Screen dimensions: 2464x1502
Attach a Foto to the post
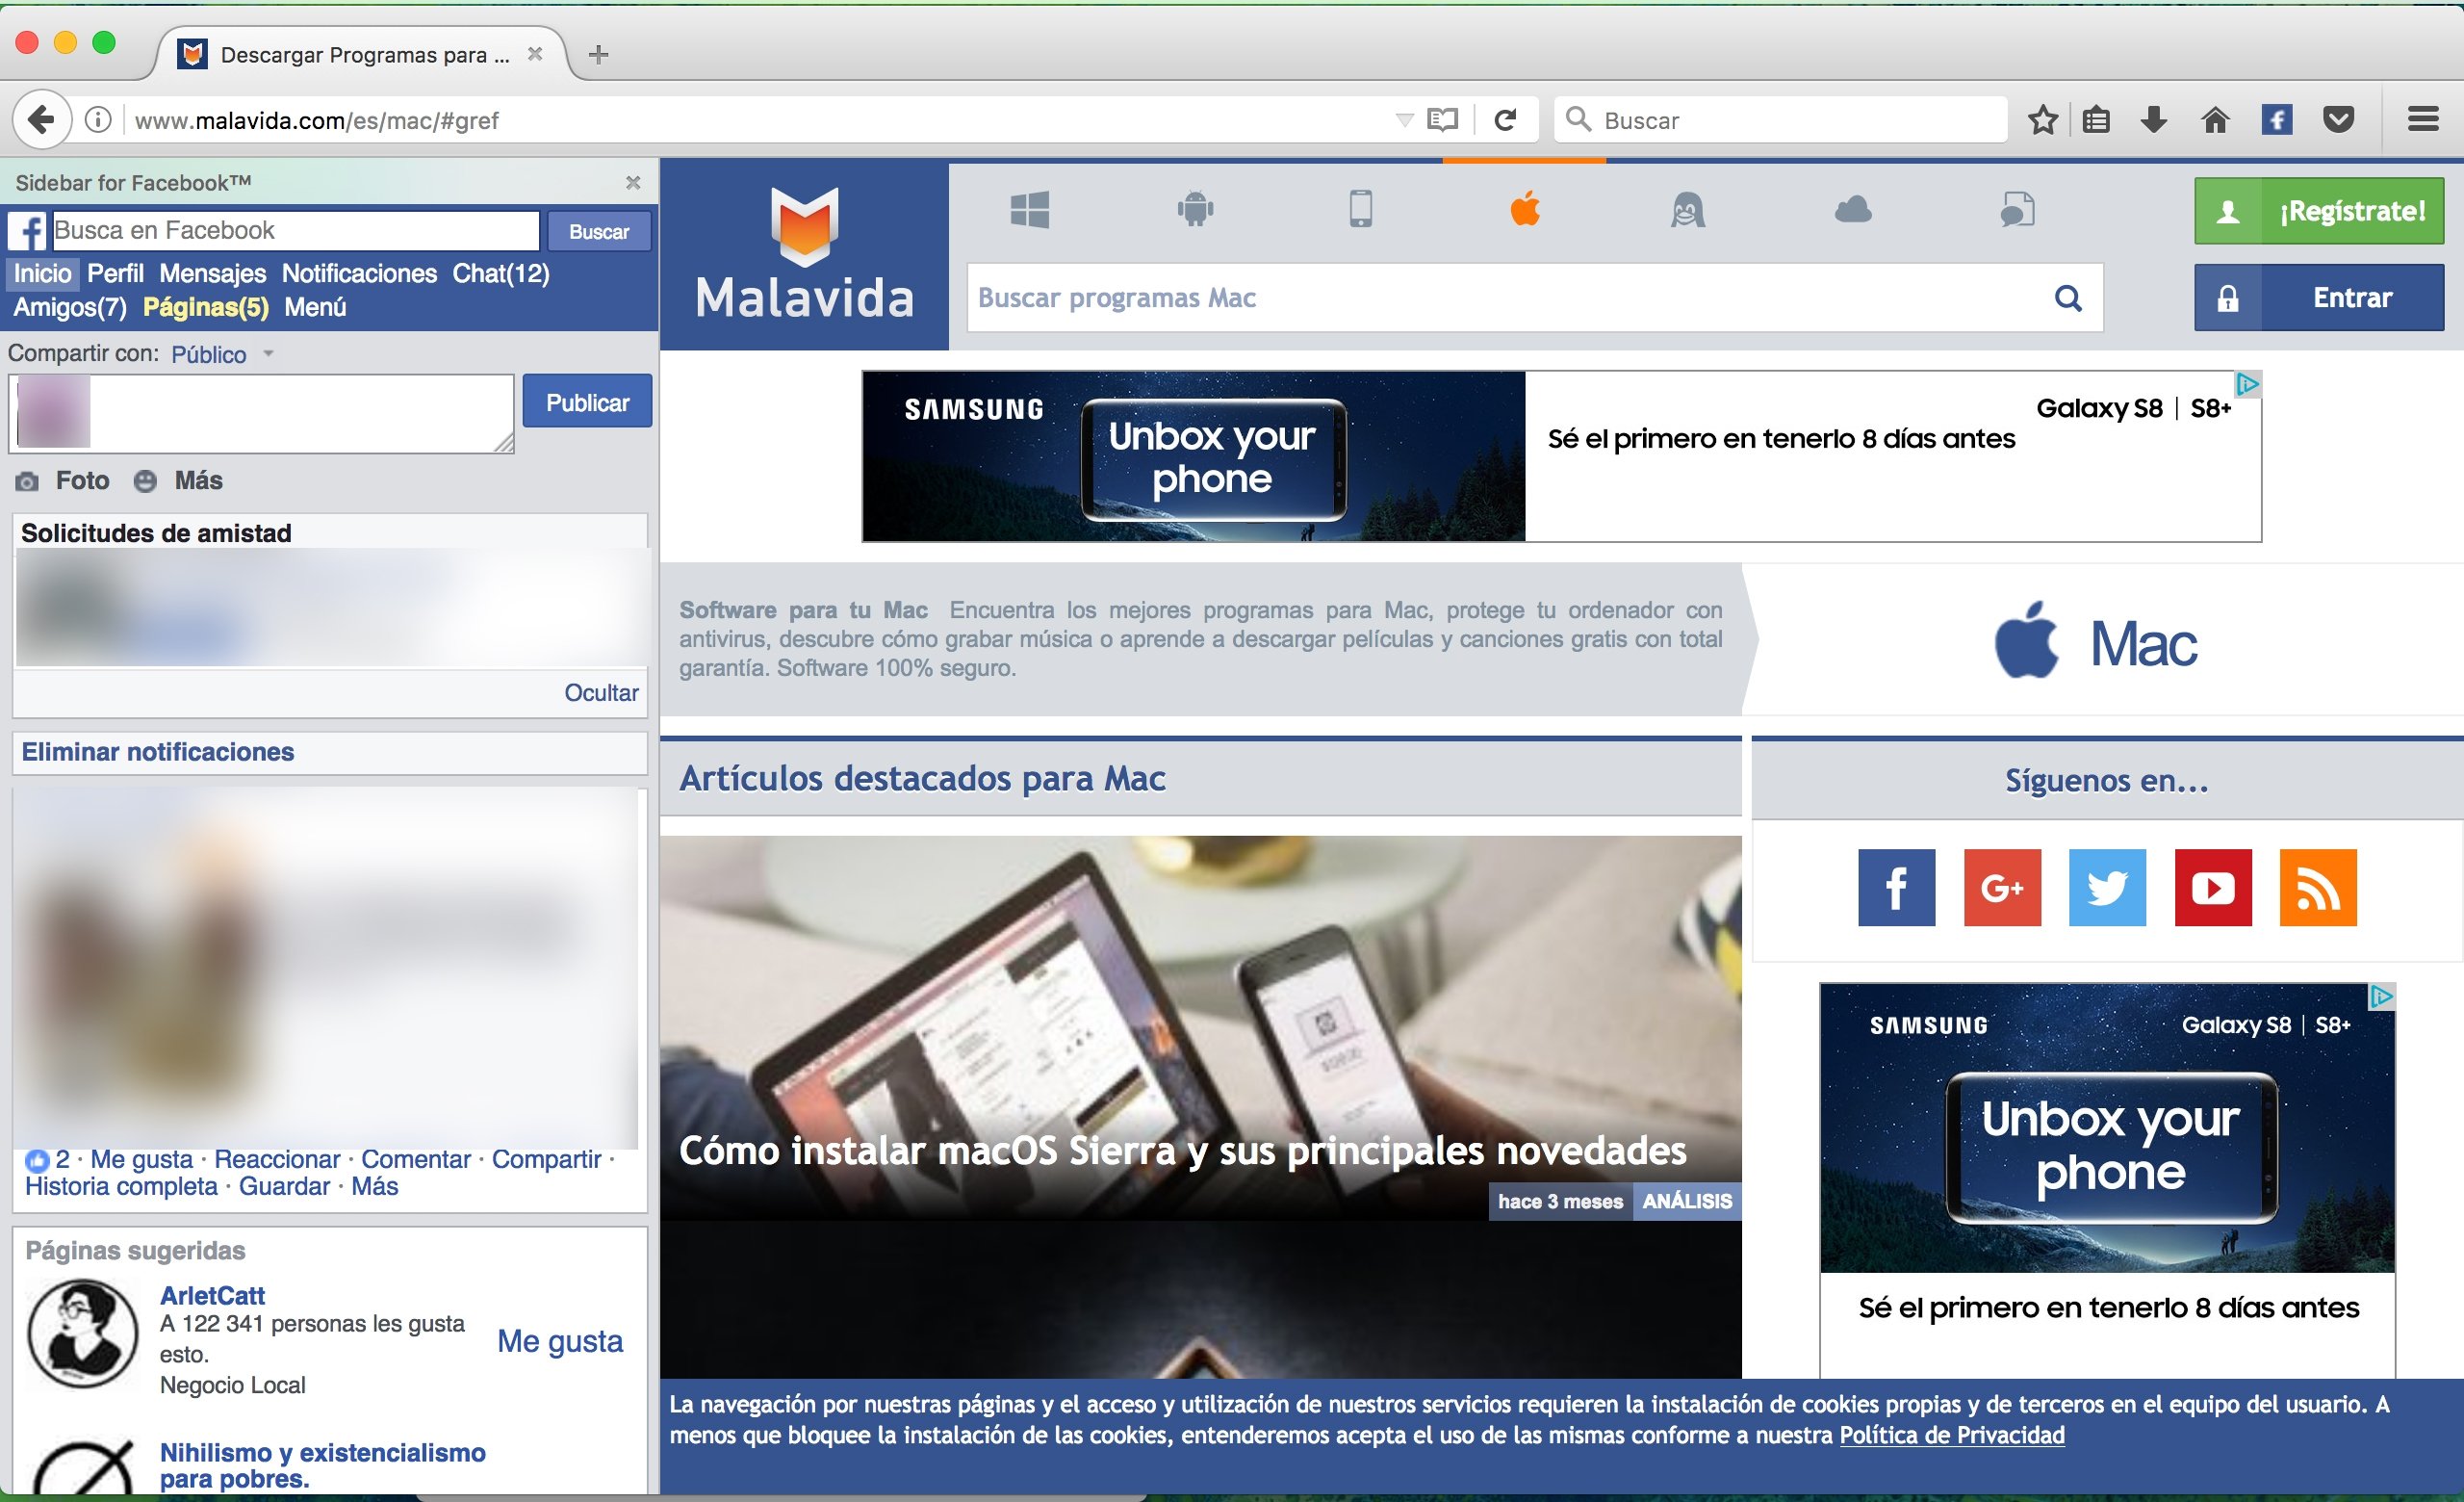pyautogui.click(x=63, y=481)
